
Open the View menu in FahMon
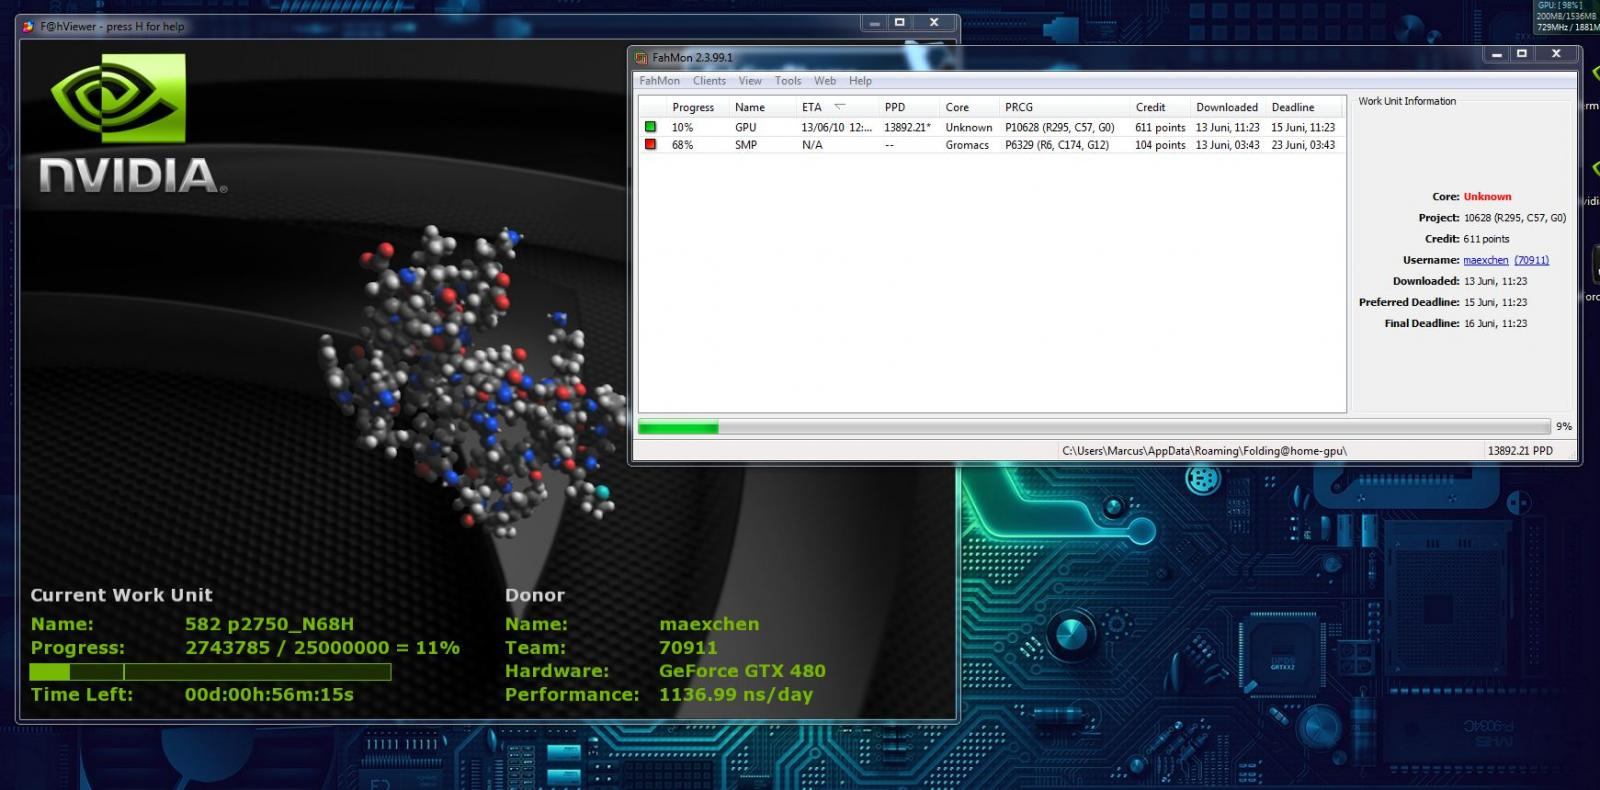(750, 81)
